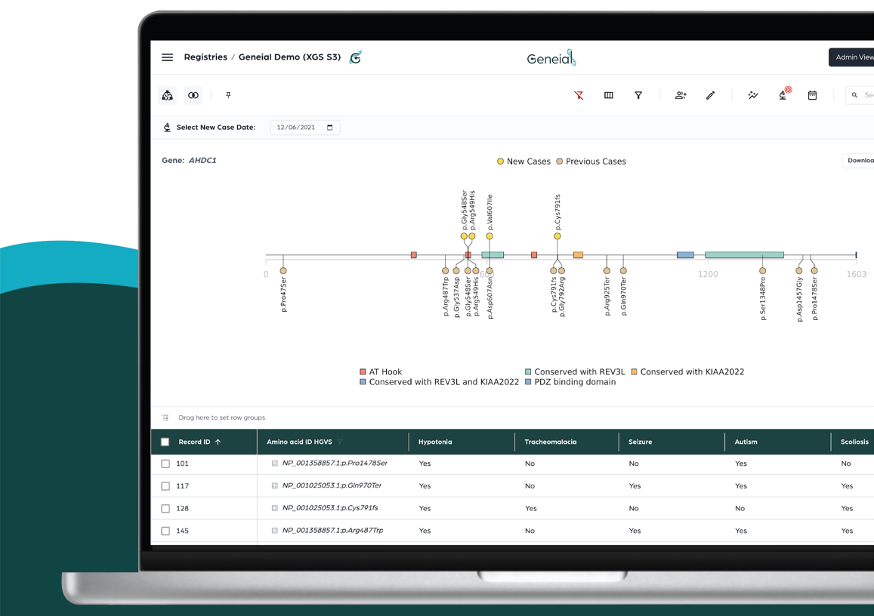Click the microscope icon with red badge
874x616 pixels.
783,95
